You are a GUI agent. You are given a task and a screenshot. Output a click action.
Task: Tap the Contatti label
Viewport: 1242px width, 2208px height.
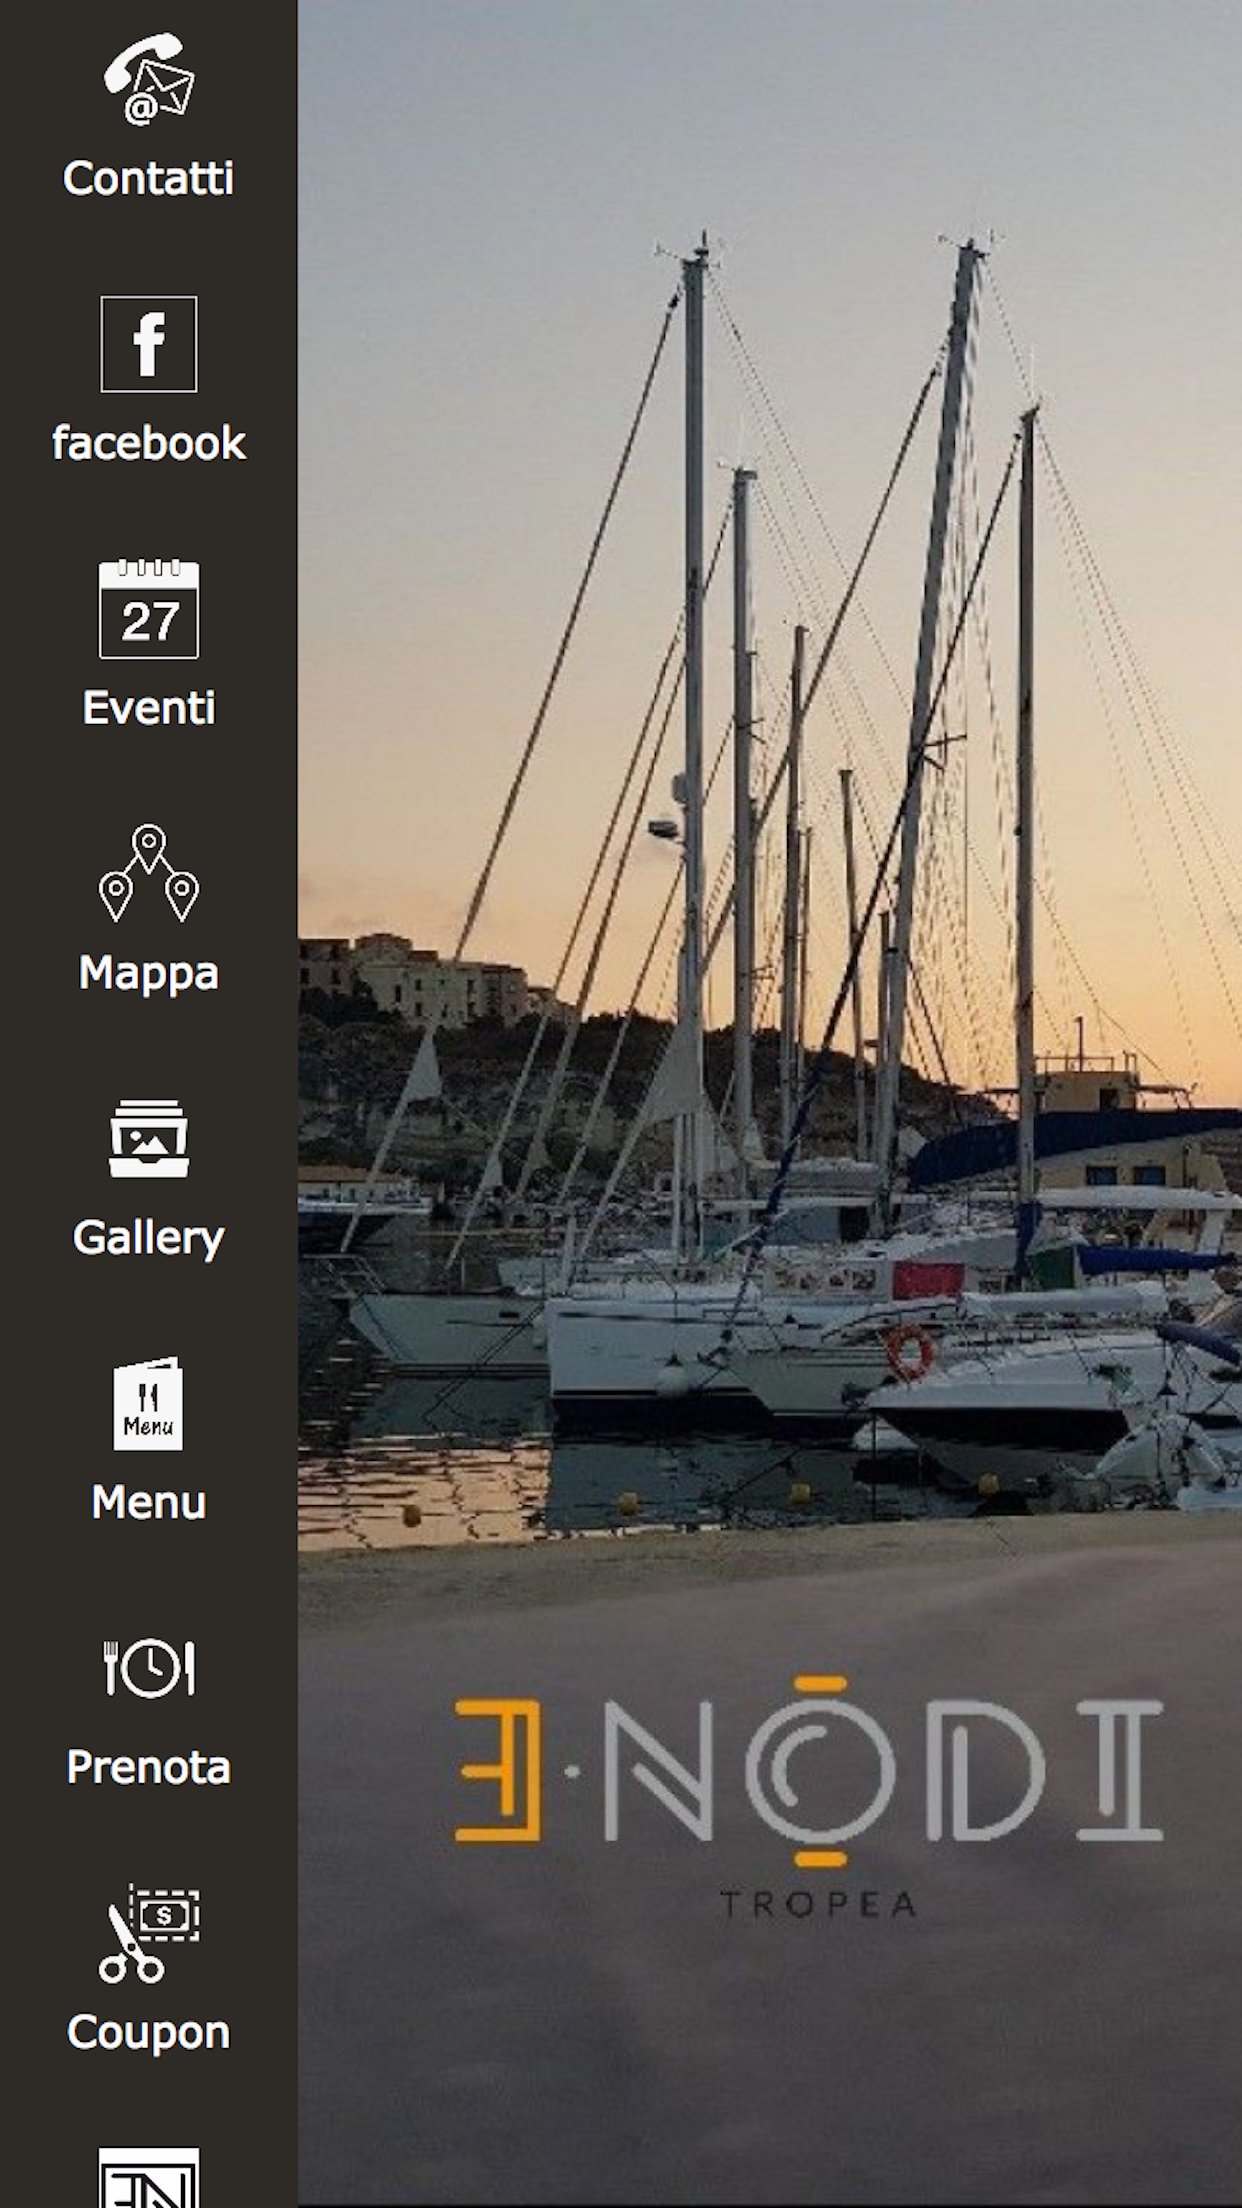coord(149,179)
